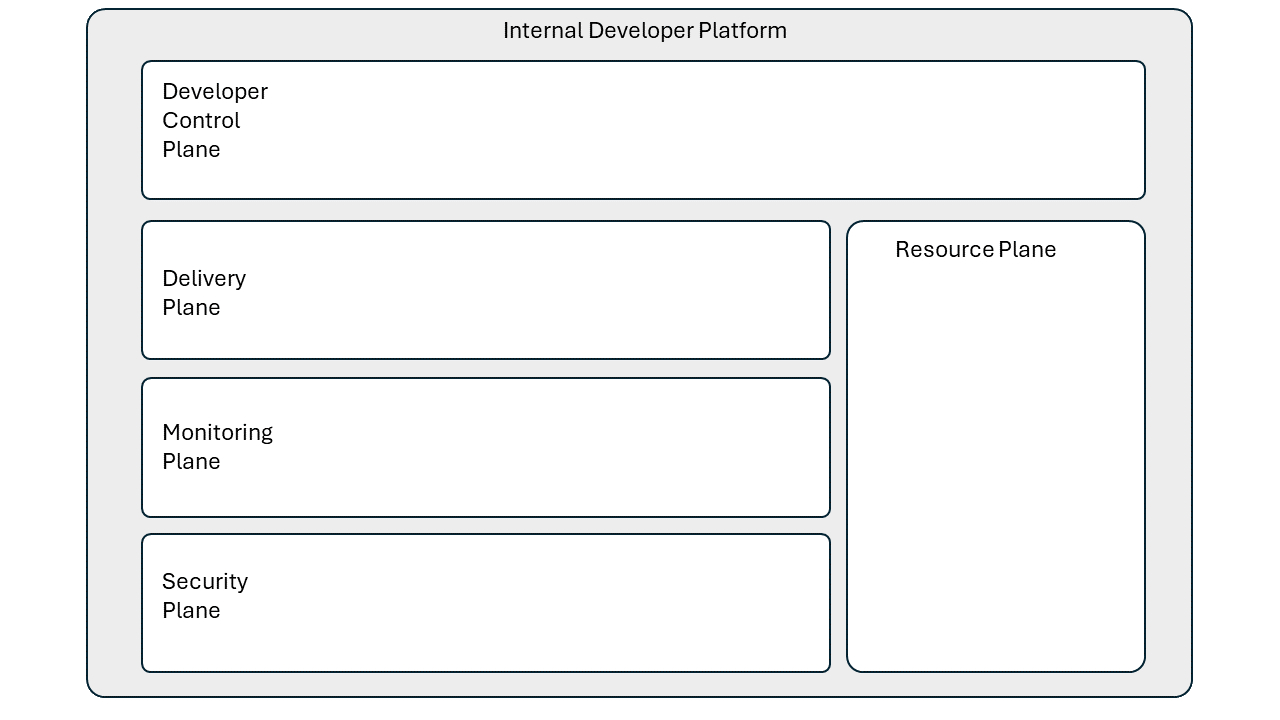Click the word "Platform" in the title

coord(742,31)
